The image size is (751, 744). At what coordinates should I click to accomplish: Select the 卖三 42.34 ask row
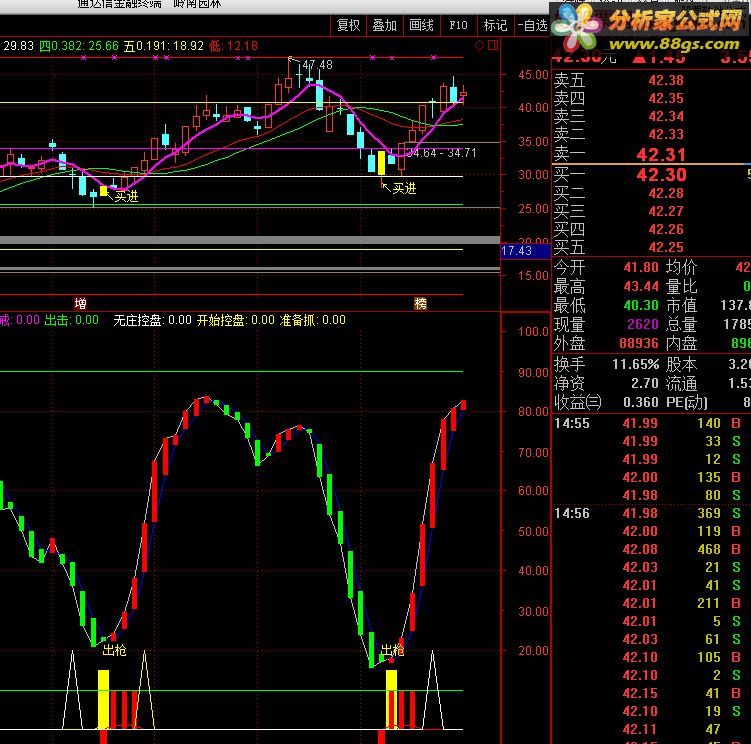point(651,116)
